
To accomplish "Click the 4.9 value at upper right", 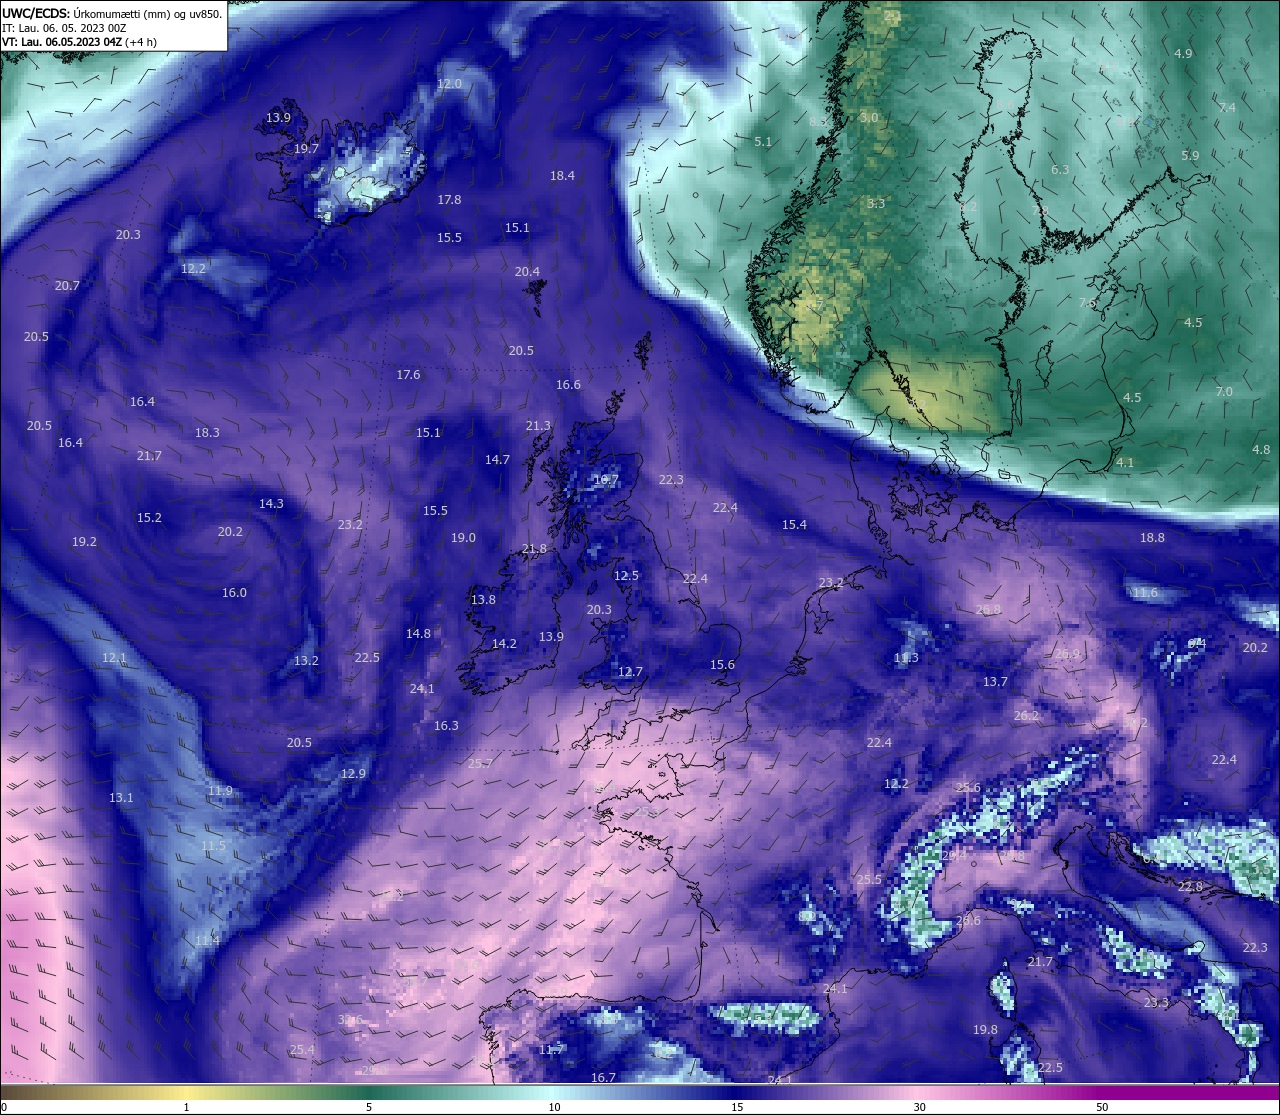I will click(1183, 53).
